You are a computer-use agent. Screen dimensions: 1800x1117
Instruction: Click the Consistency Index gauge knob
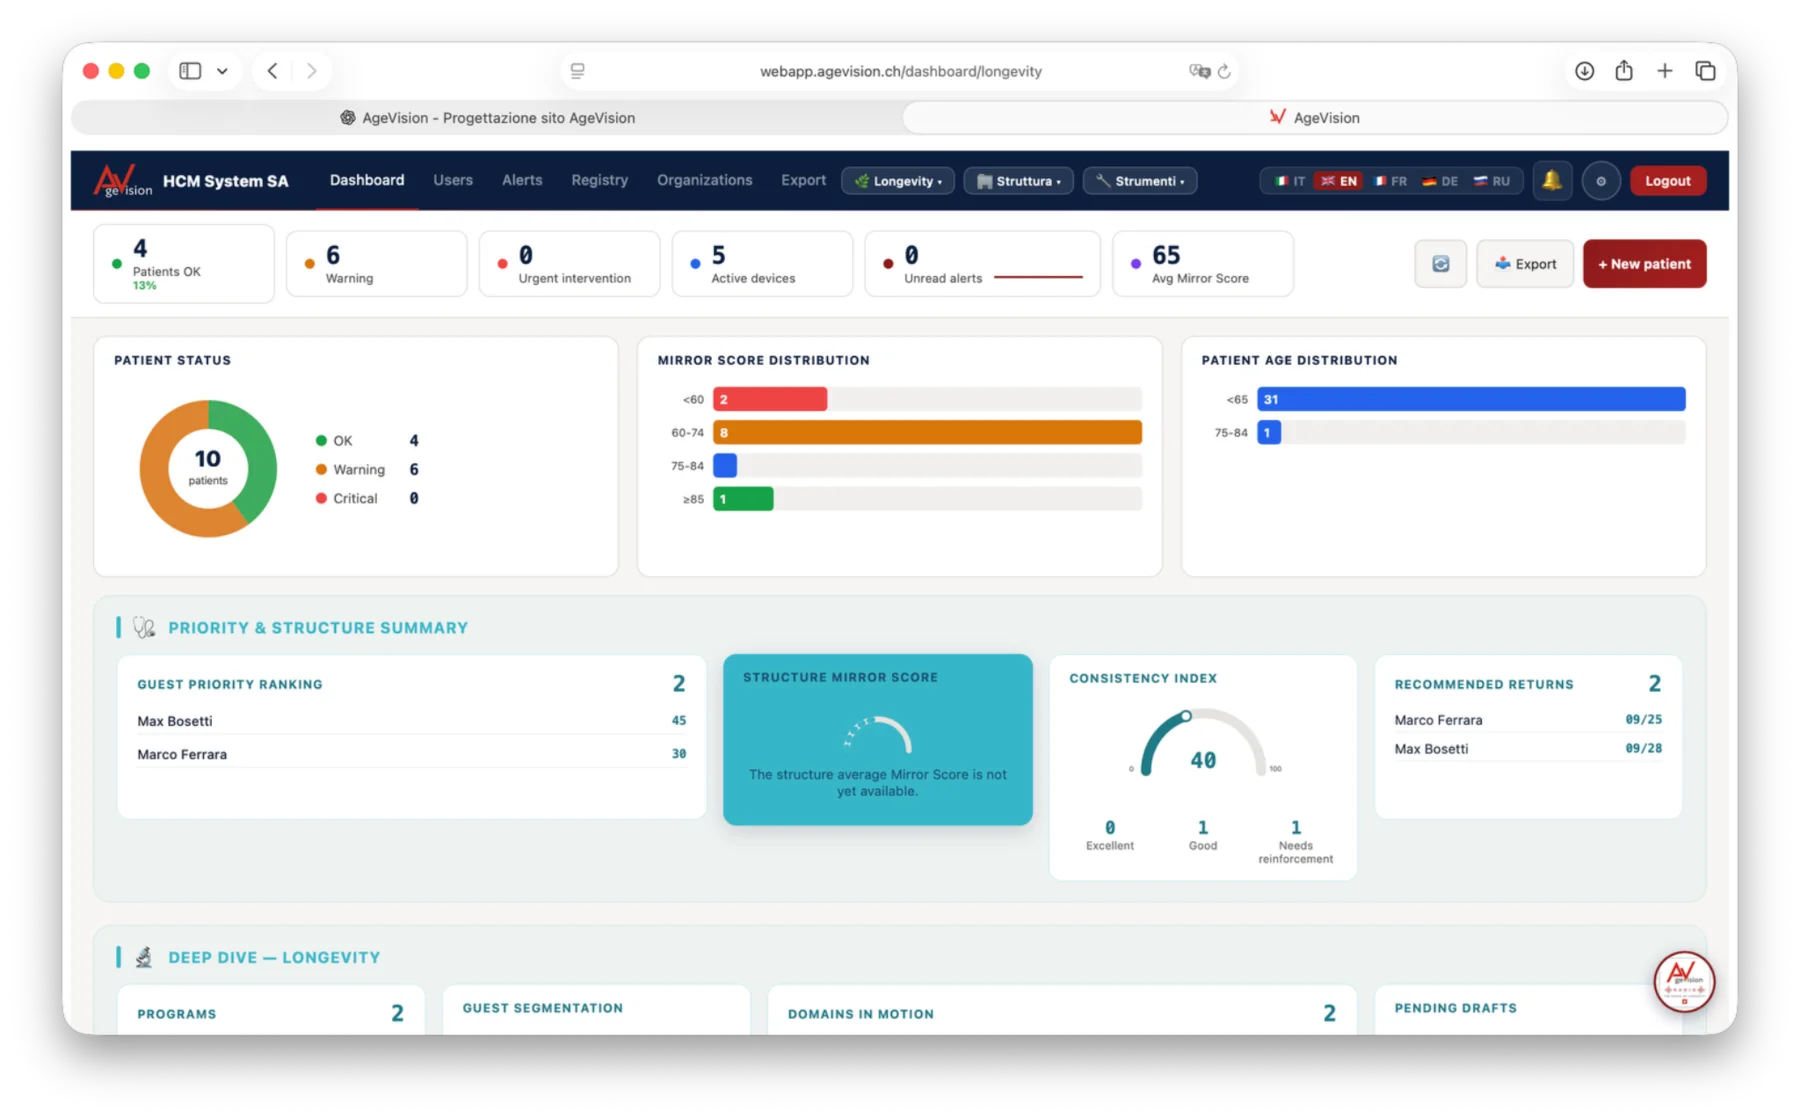[x=1185, y=716]
